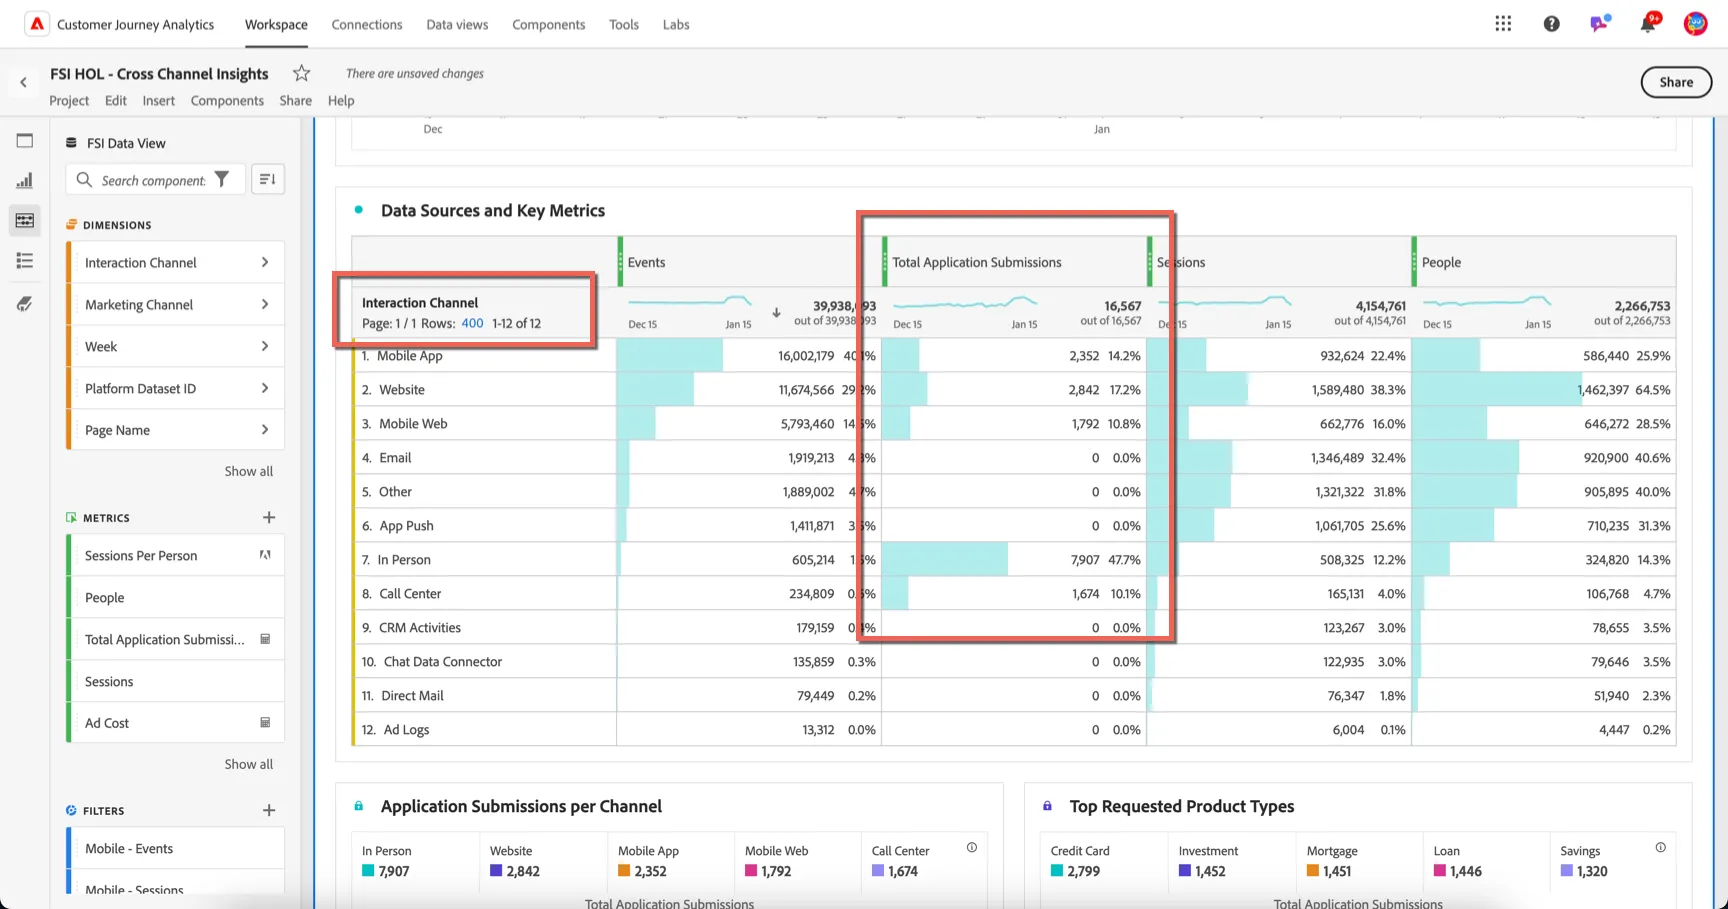The image size is (1728, 909).
Task: Open the app switcher grid icon
Action: pyautogui.click(x=1503, y=24)
